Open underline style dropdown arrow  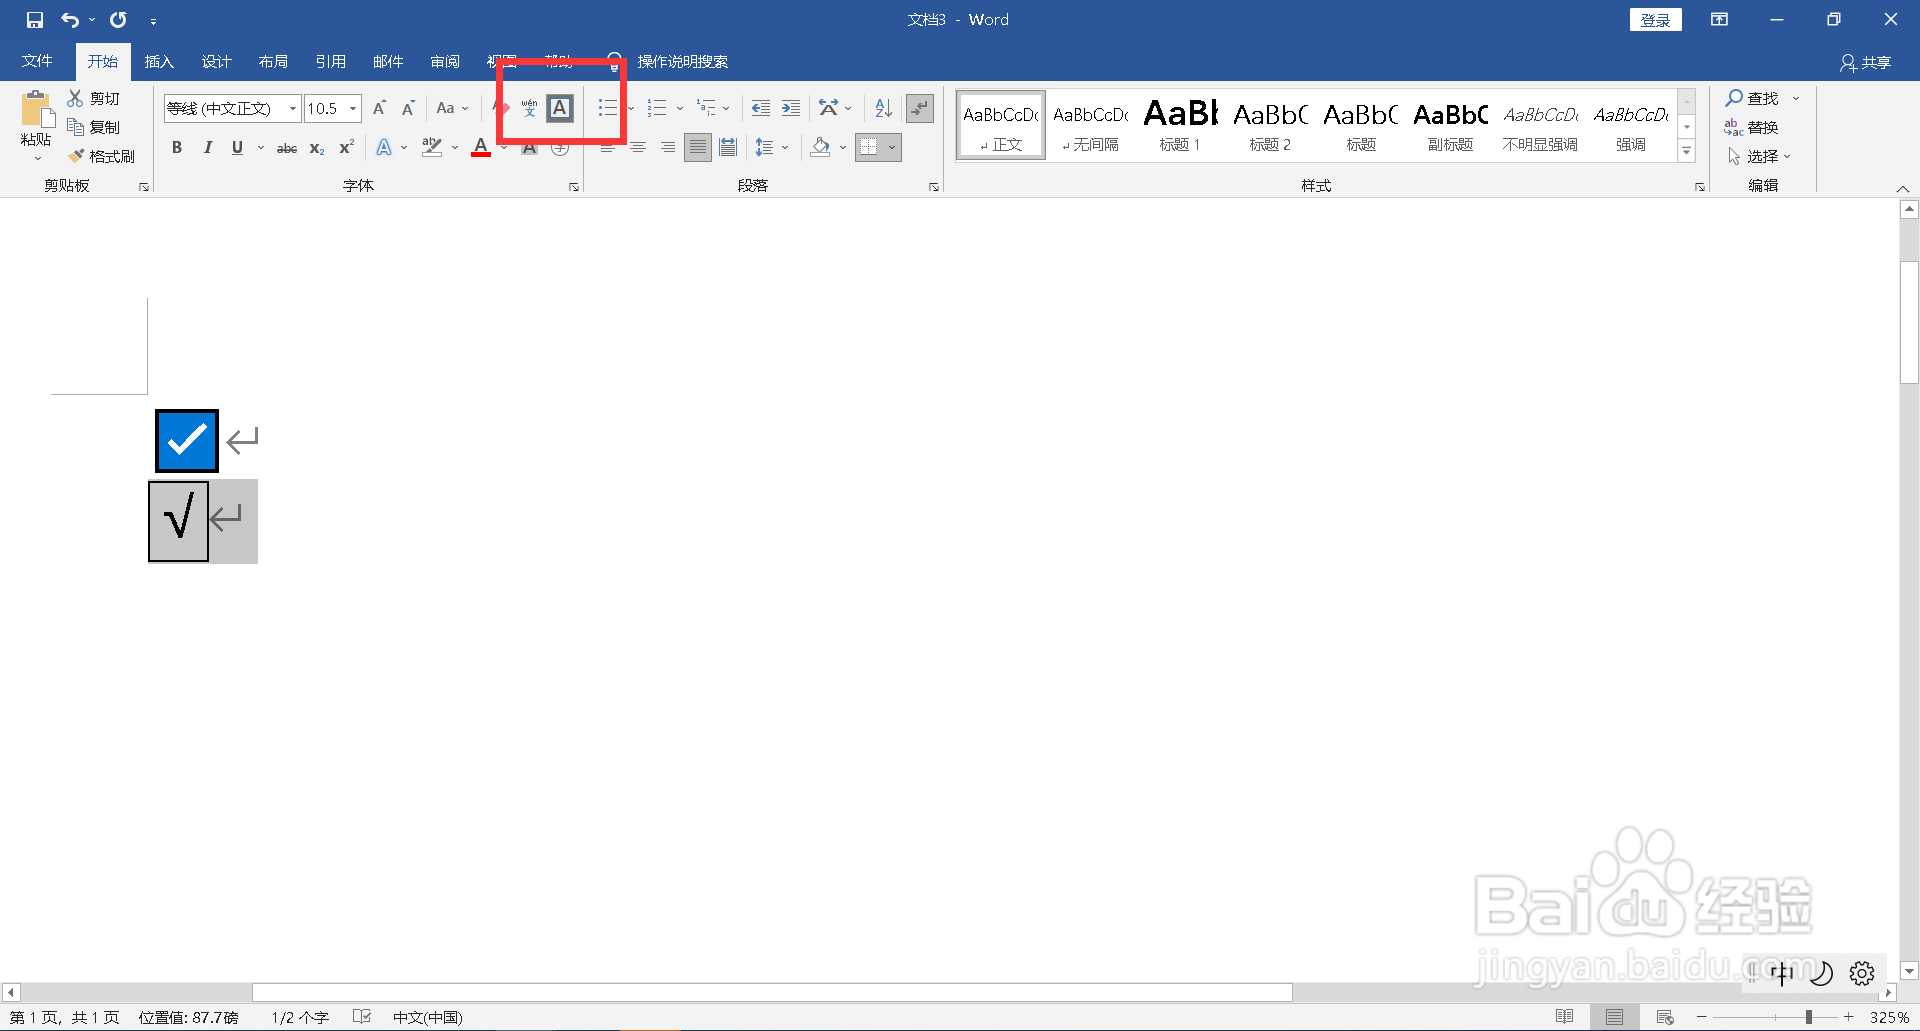coord(261,148)
